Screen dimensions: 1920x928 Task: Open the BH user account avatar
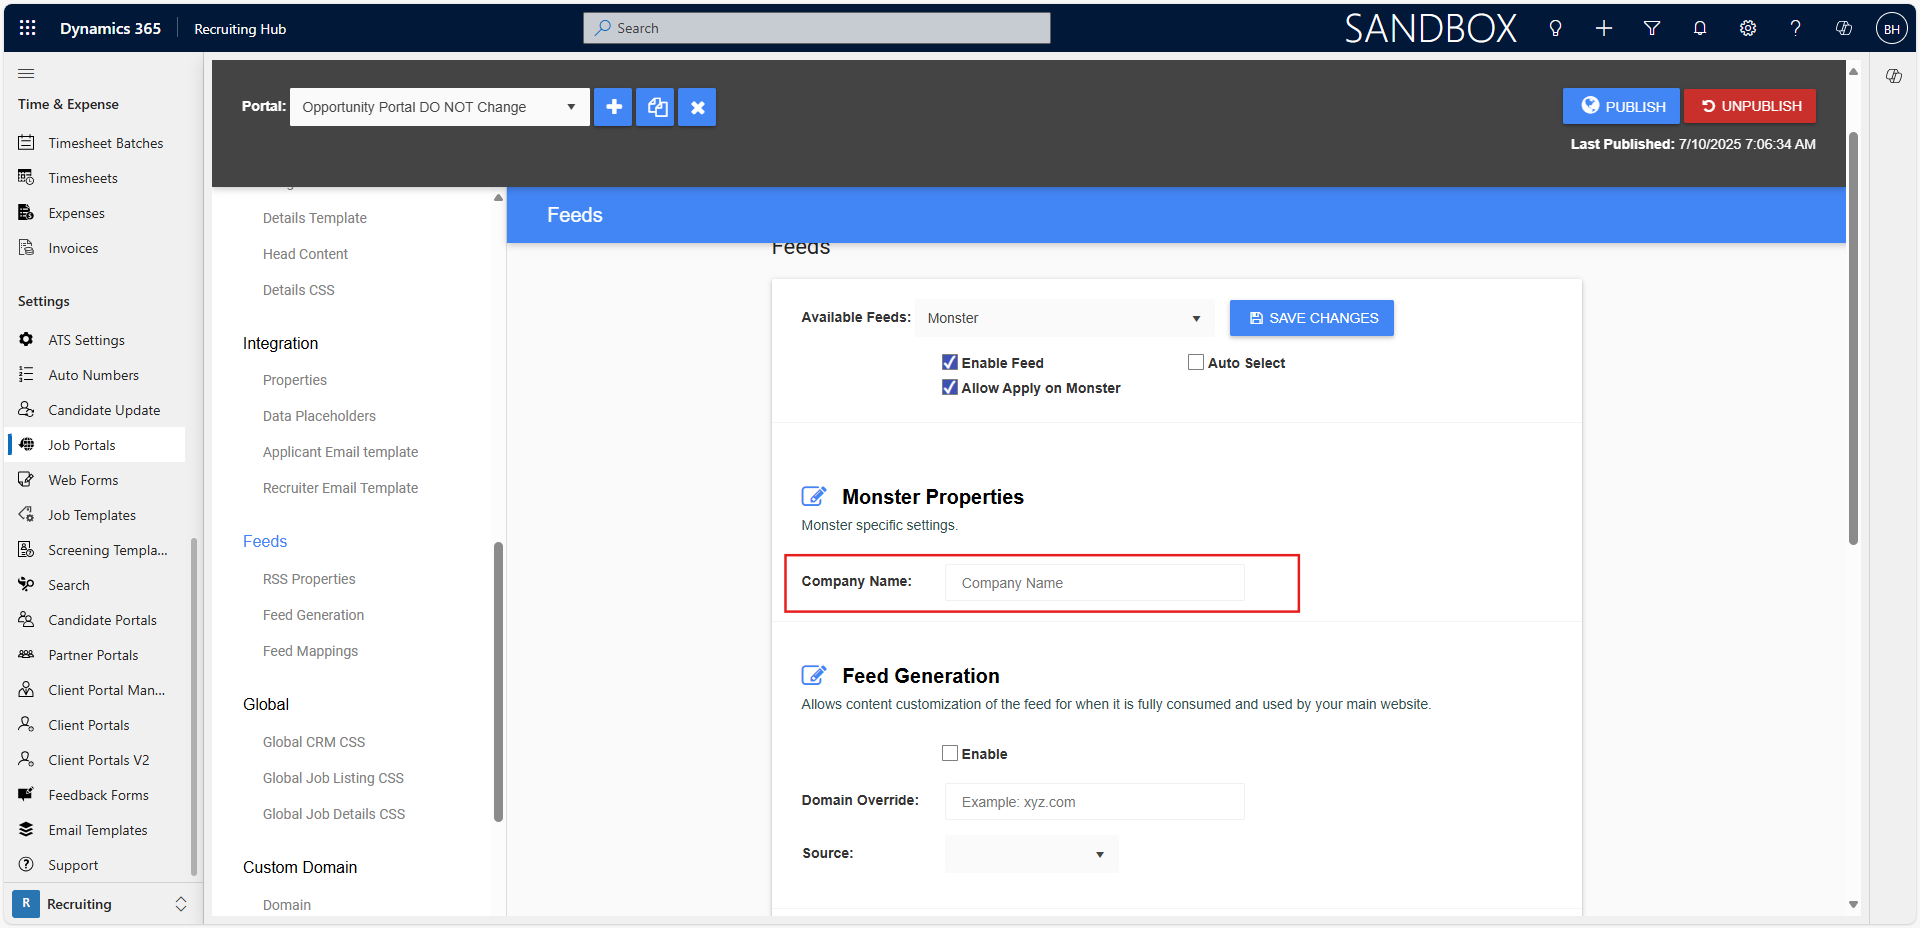(x=1892, y=29)
